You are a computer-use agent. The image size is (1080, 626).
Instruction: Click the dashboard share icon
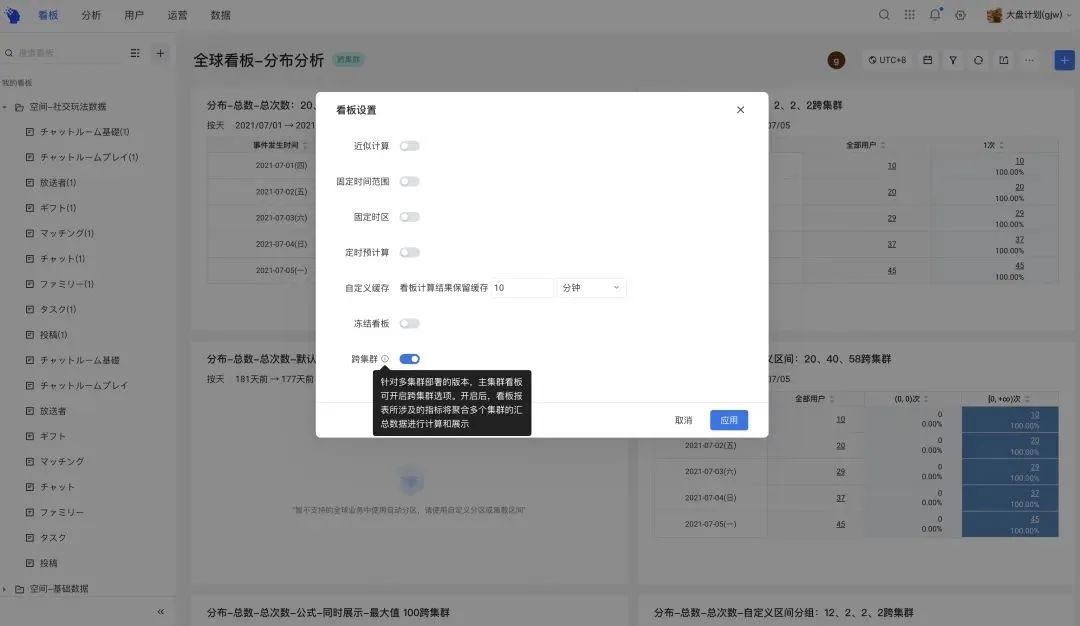[1004, 61]
